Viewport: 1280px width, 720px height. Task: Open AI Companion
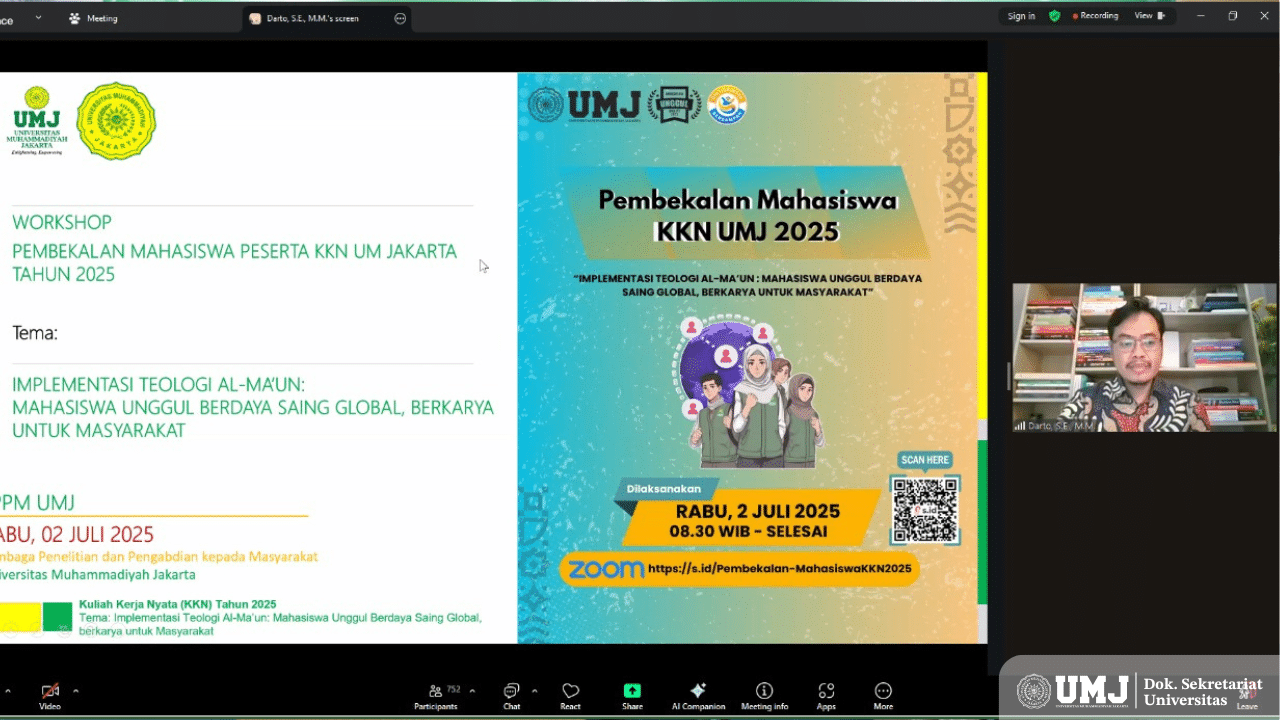(698, 696)
